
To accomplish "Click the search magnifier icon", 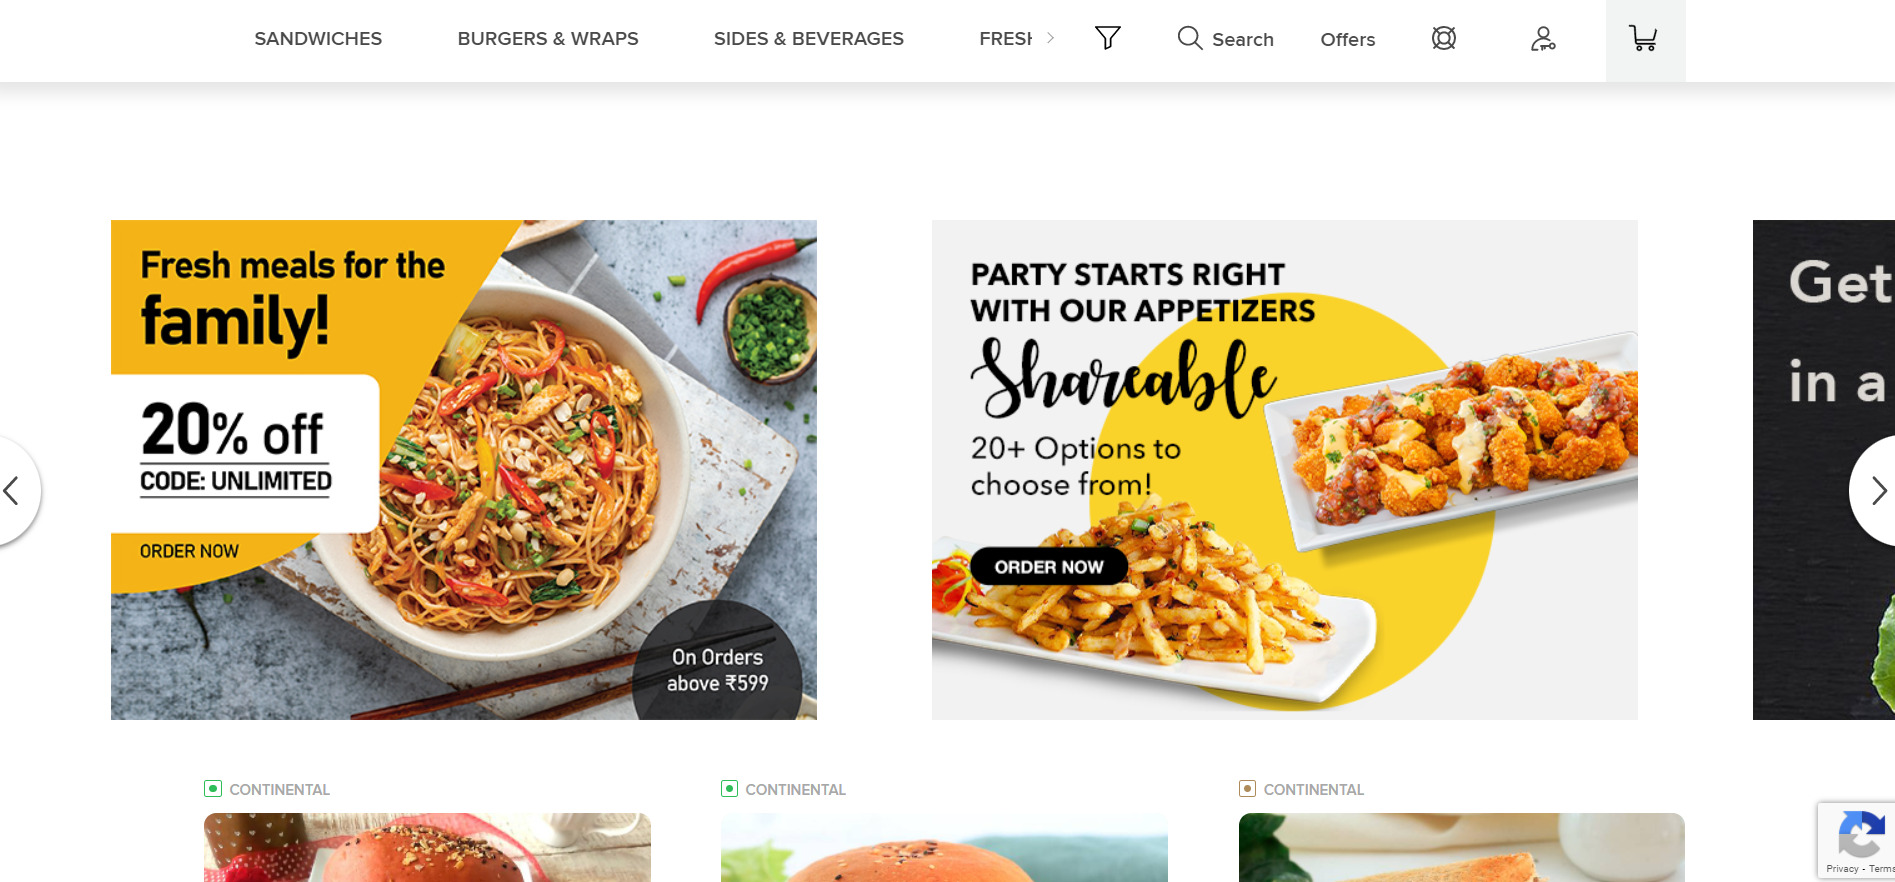I will (x=1189, y=38).
